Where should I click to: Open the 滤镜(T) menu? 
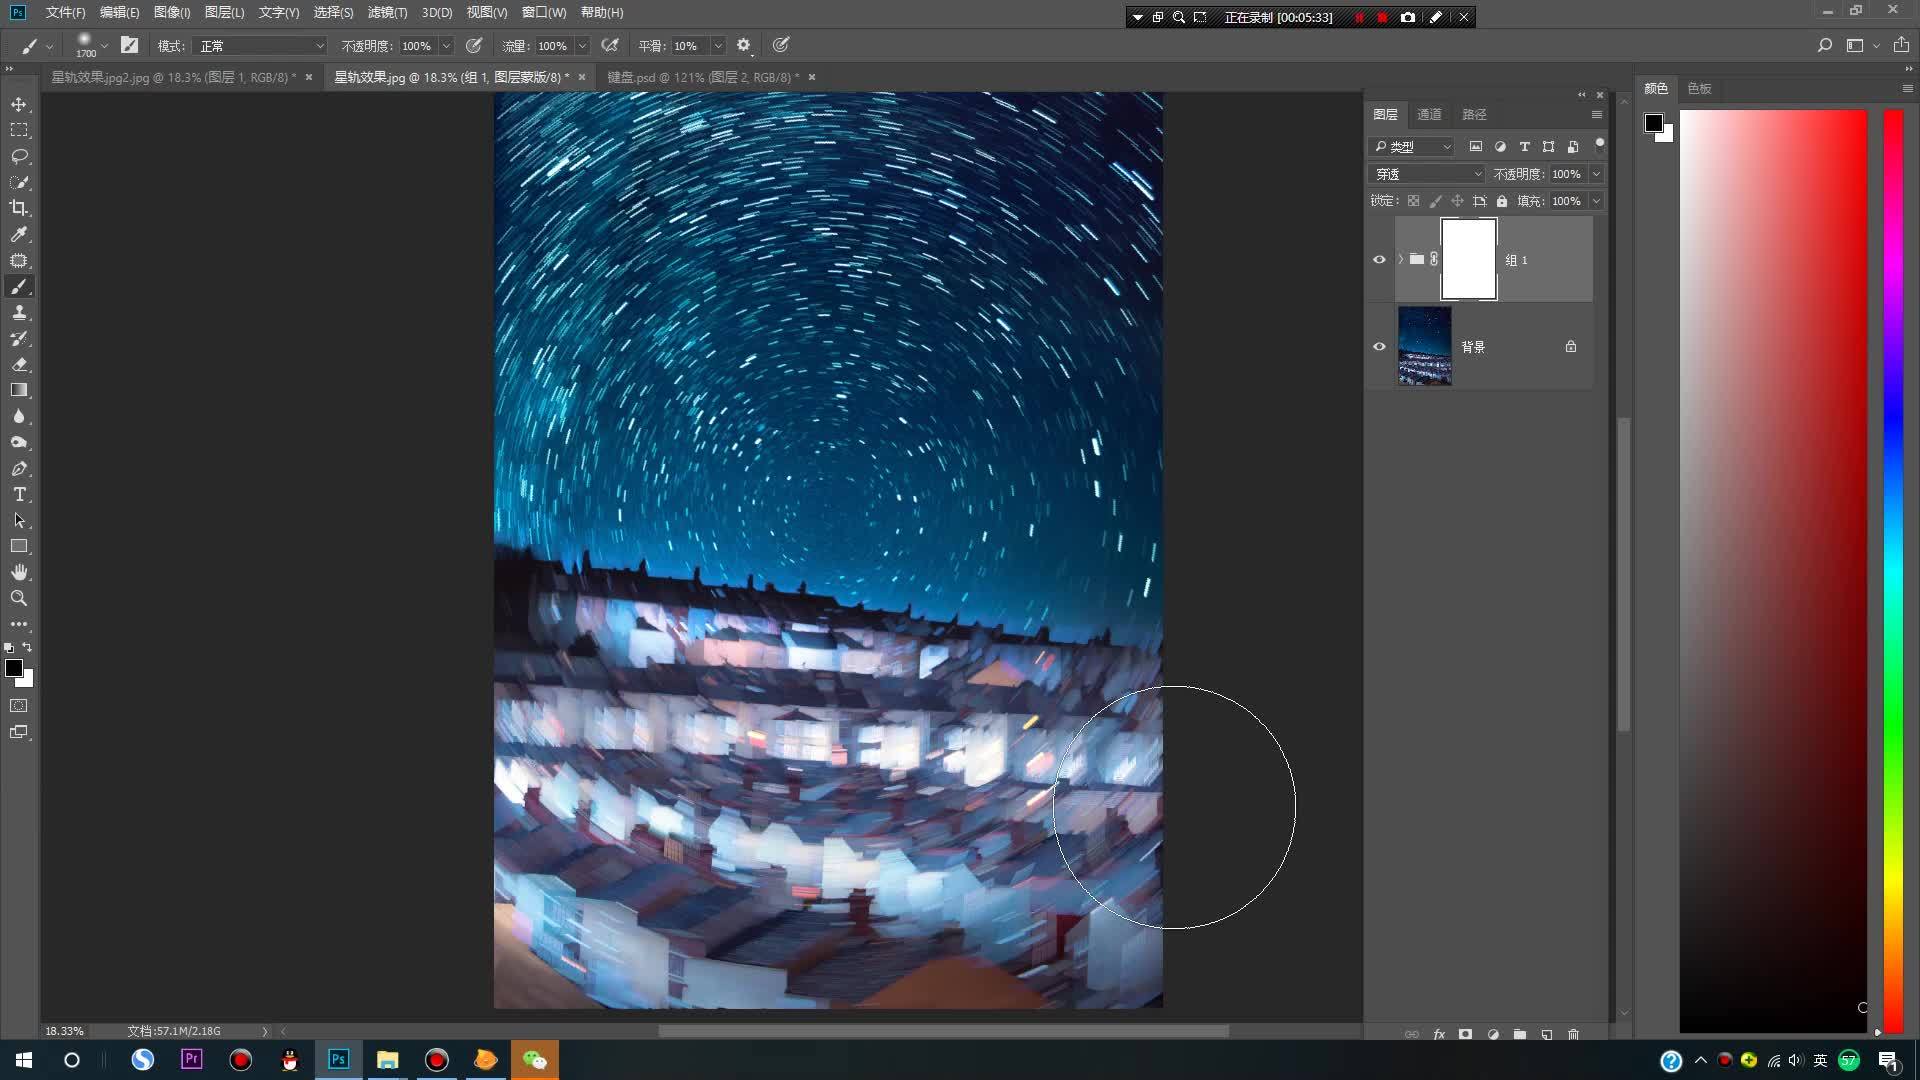click(x=386, y=12)
